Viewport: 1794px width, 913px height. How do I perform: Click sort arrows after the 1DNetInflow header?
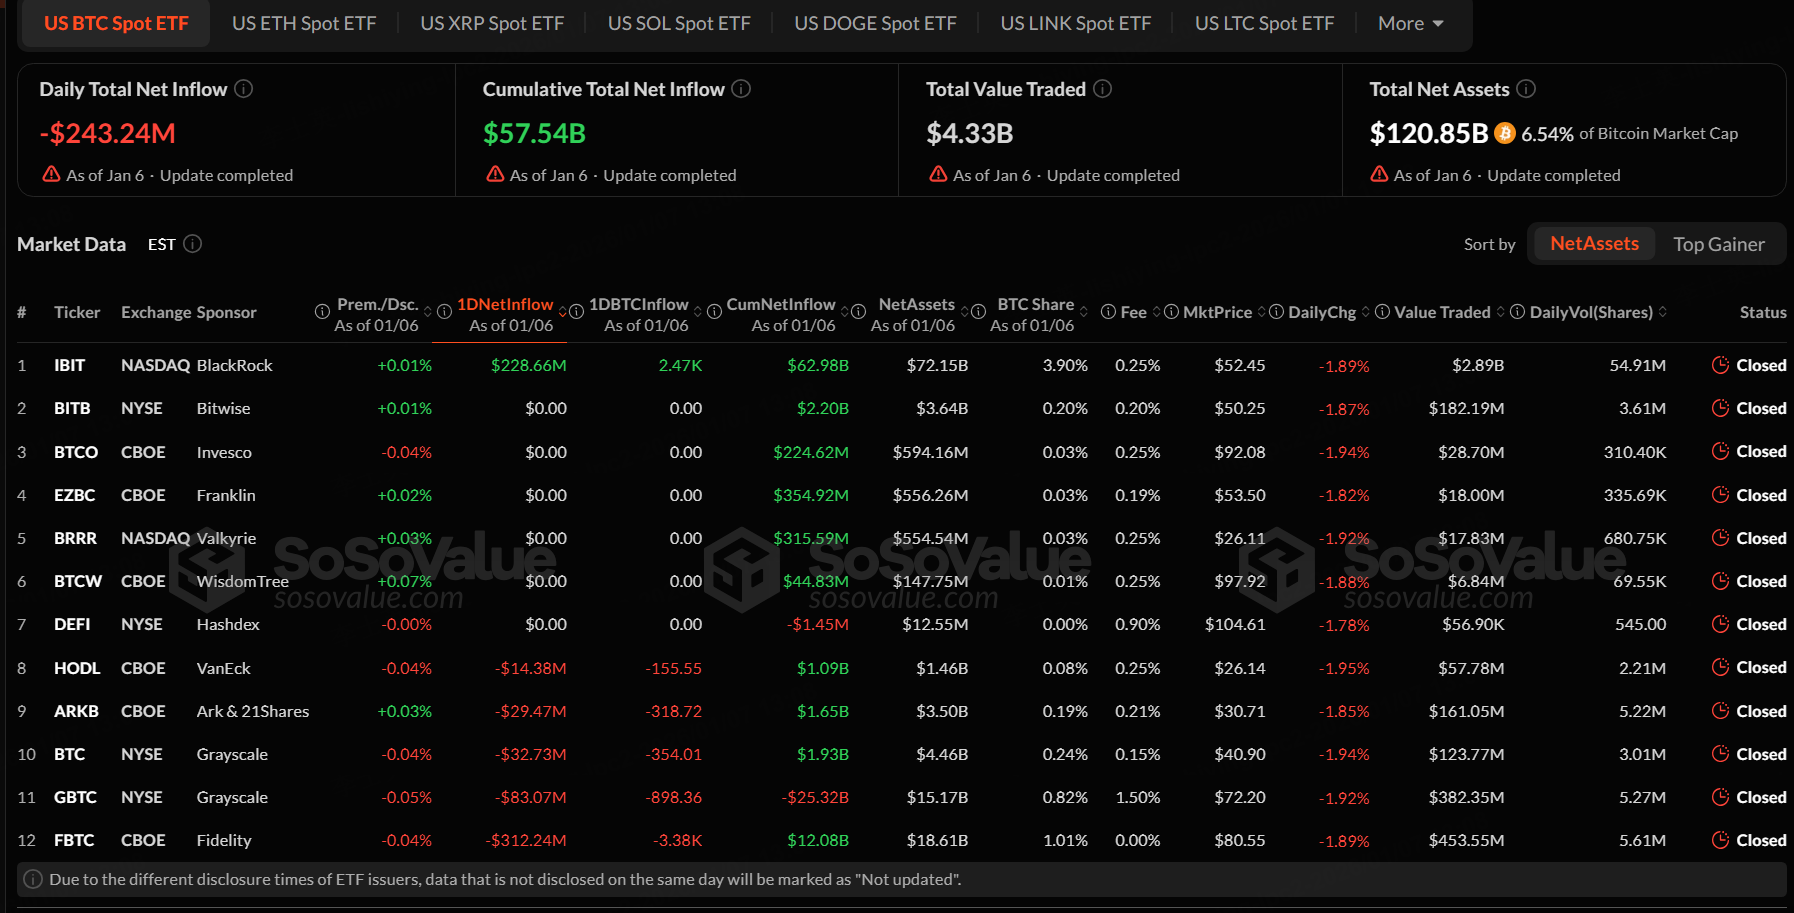(562, 312)
